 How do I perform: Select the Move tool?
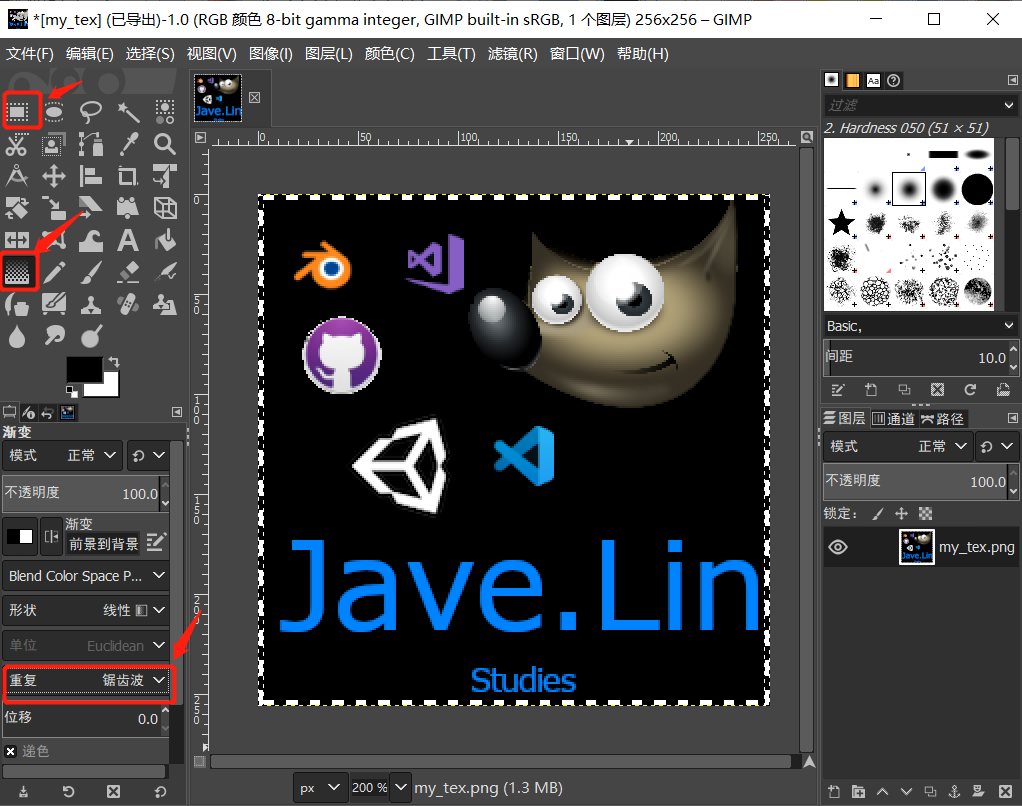click(x=54, y=176)
